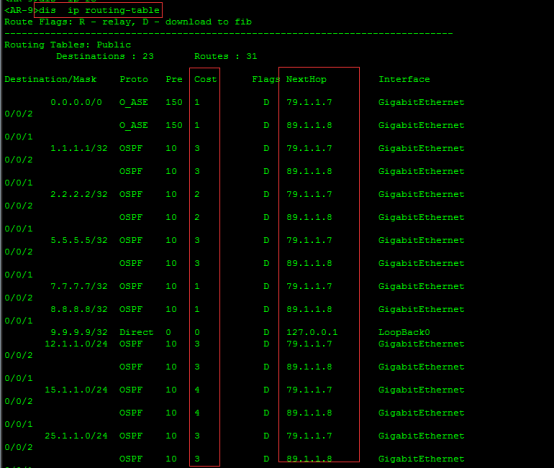554x469 pixels.
Task: Click OSPF in the 5.5.5.5/32 row
Action: [x=131, y=240]
